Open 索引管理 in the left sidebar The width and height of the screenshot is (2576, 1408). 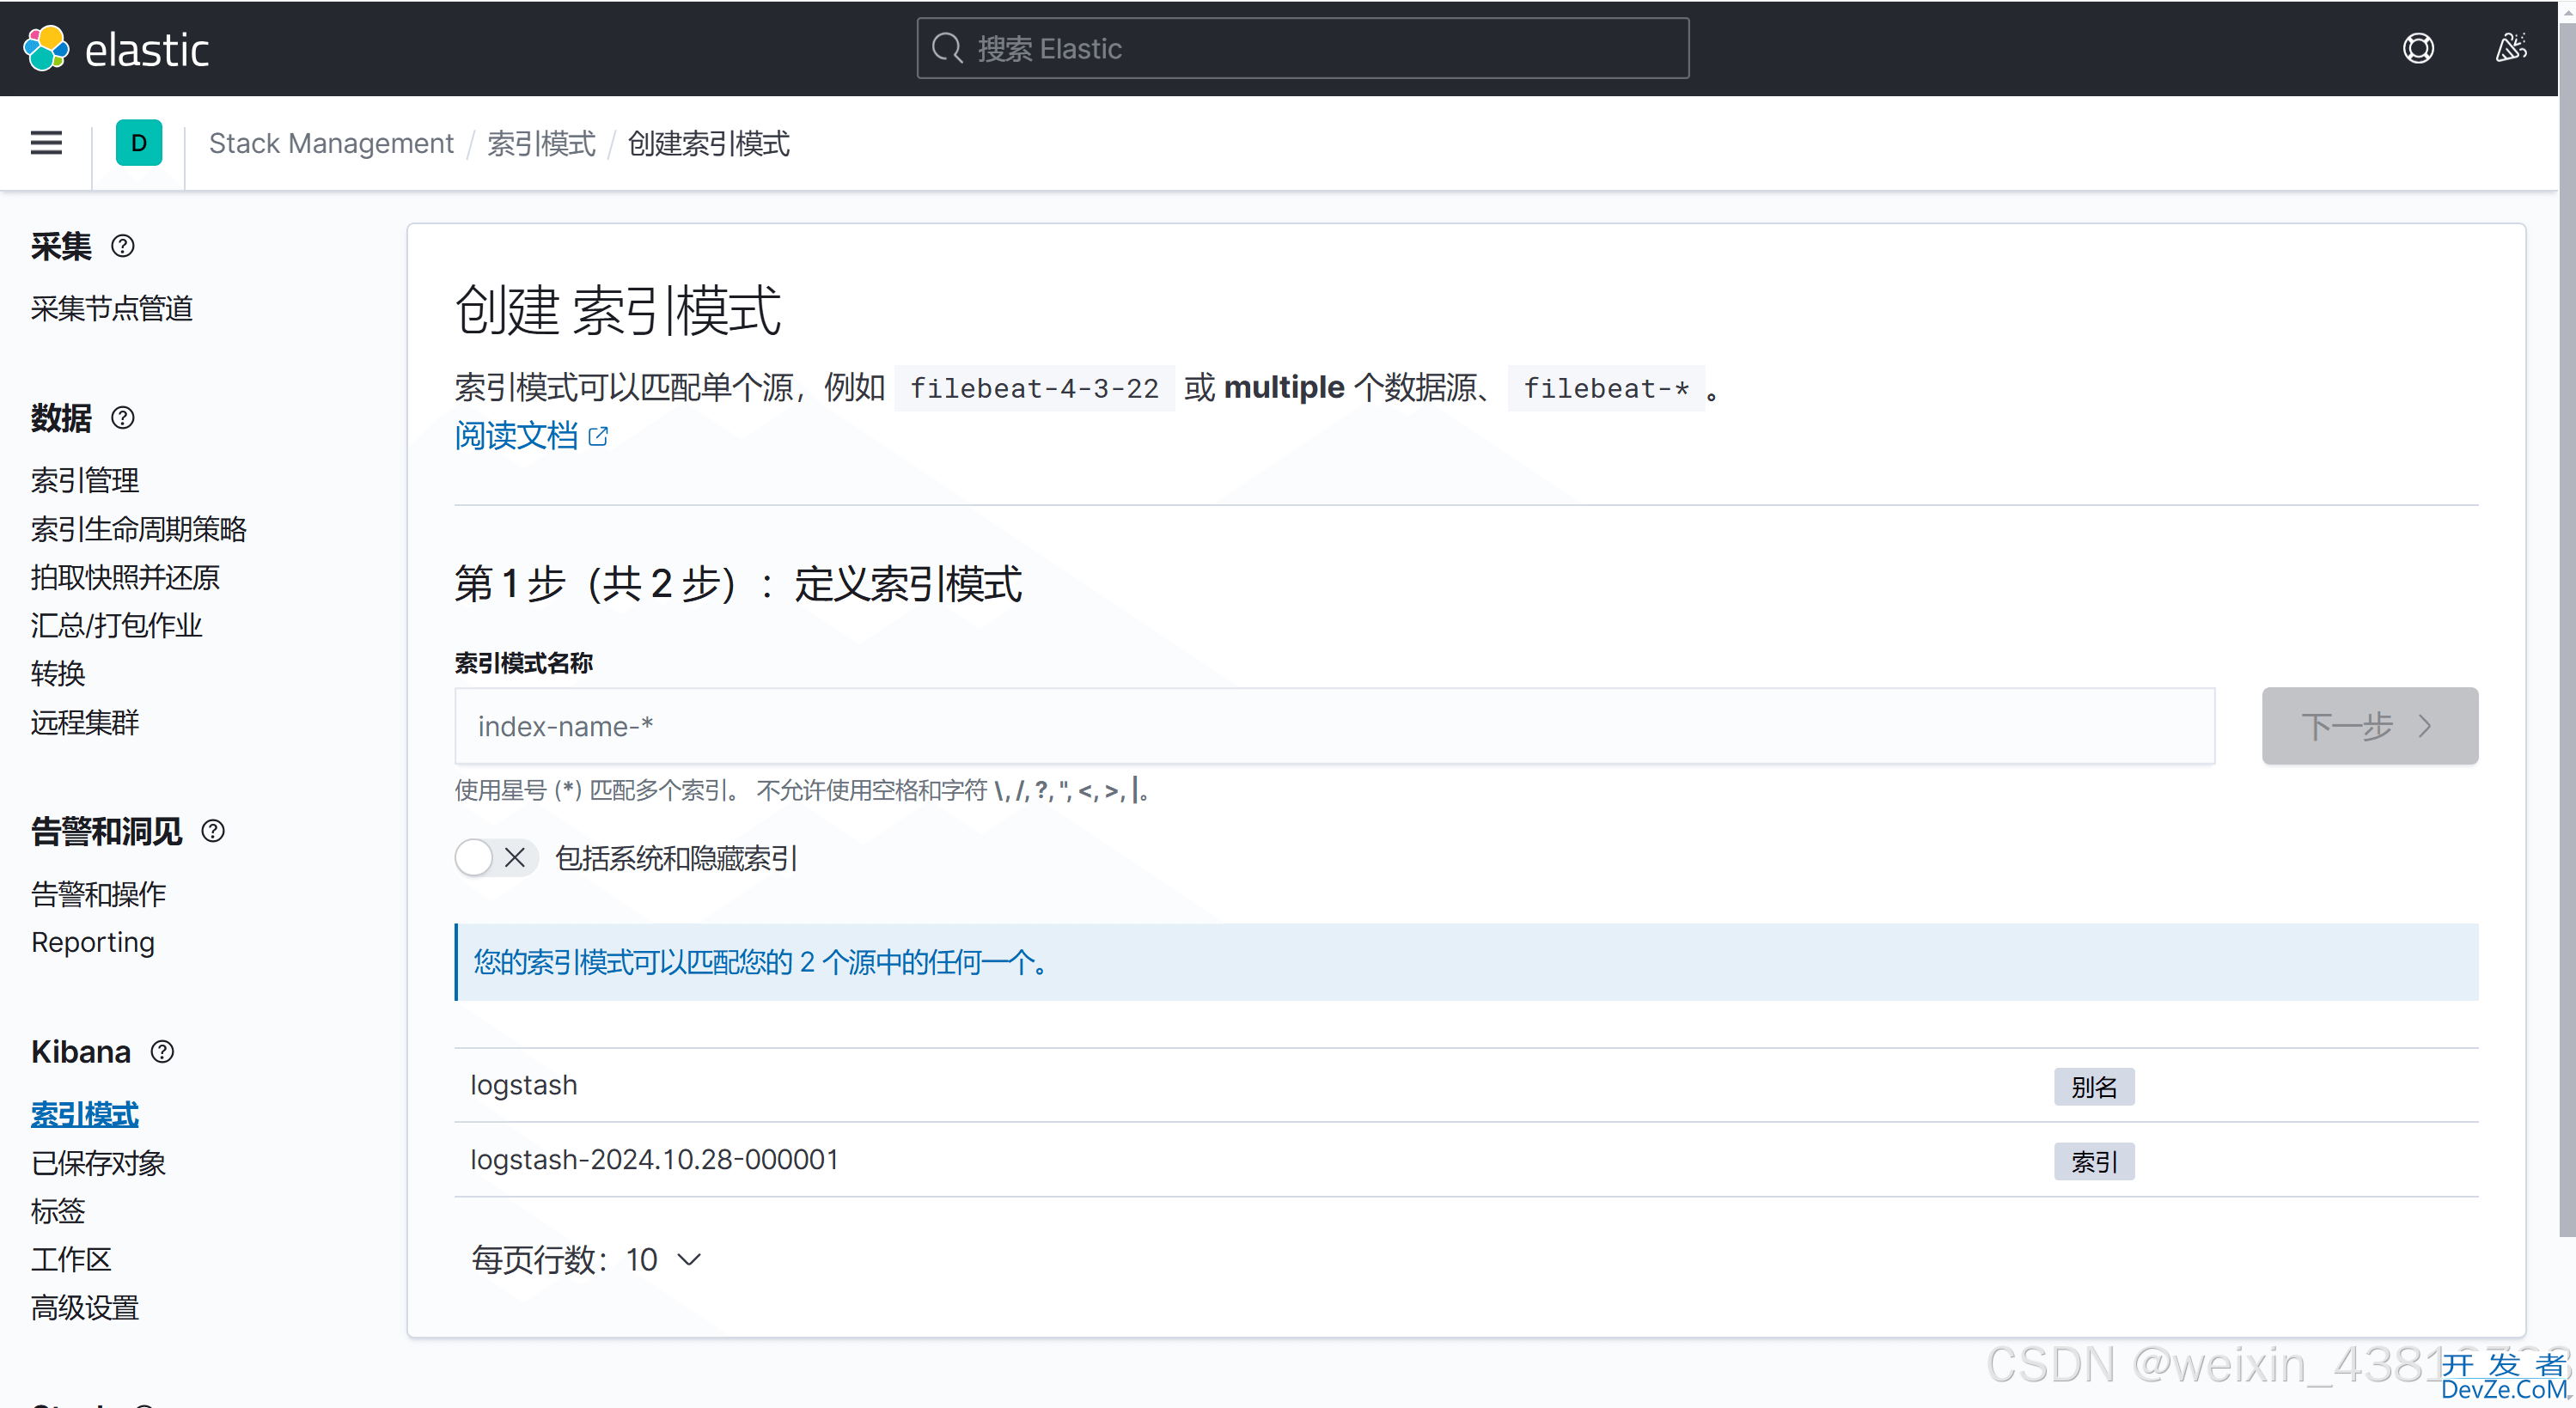click(x=89, y=480)
